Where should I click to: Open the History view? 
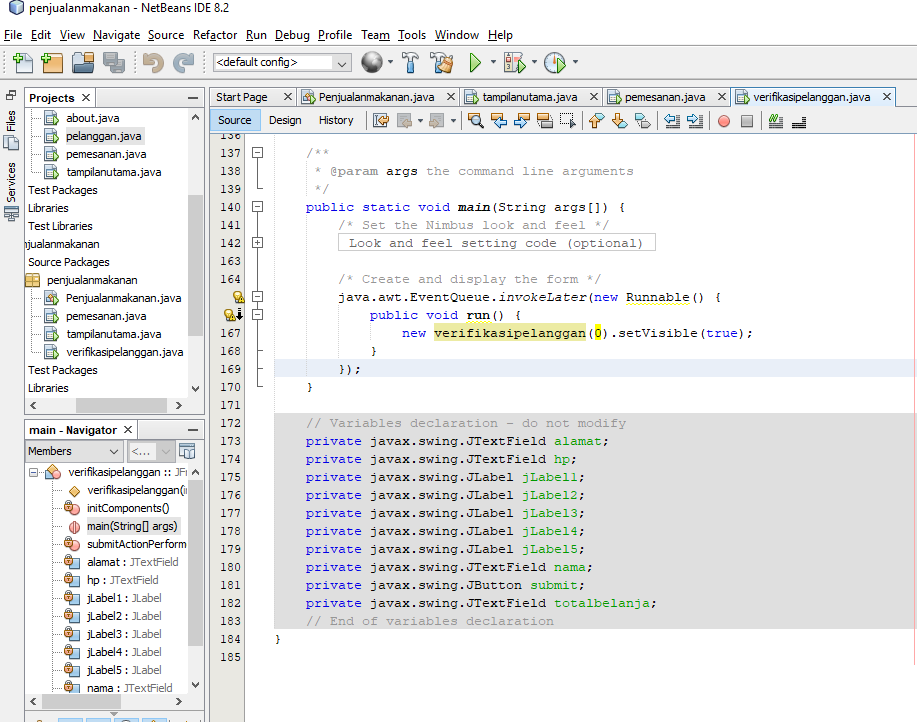[336, 120]
